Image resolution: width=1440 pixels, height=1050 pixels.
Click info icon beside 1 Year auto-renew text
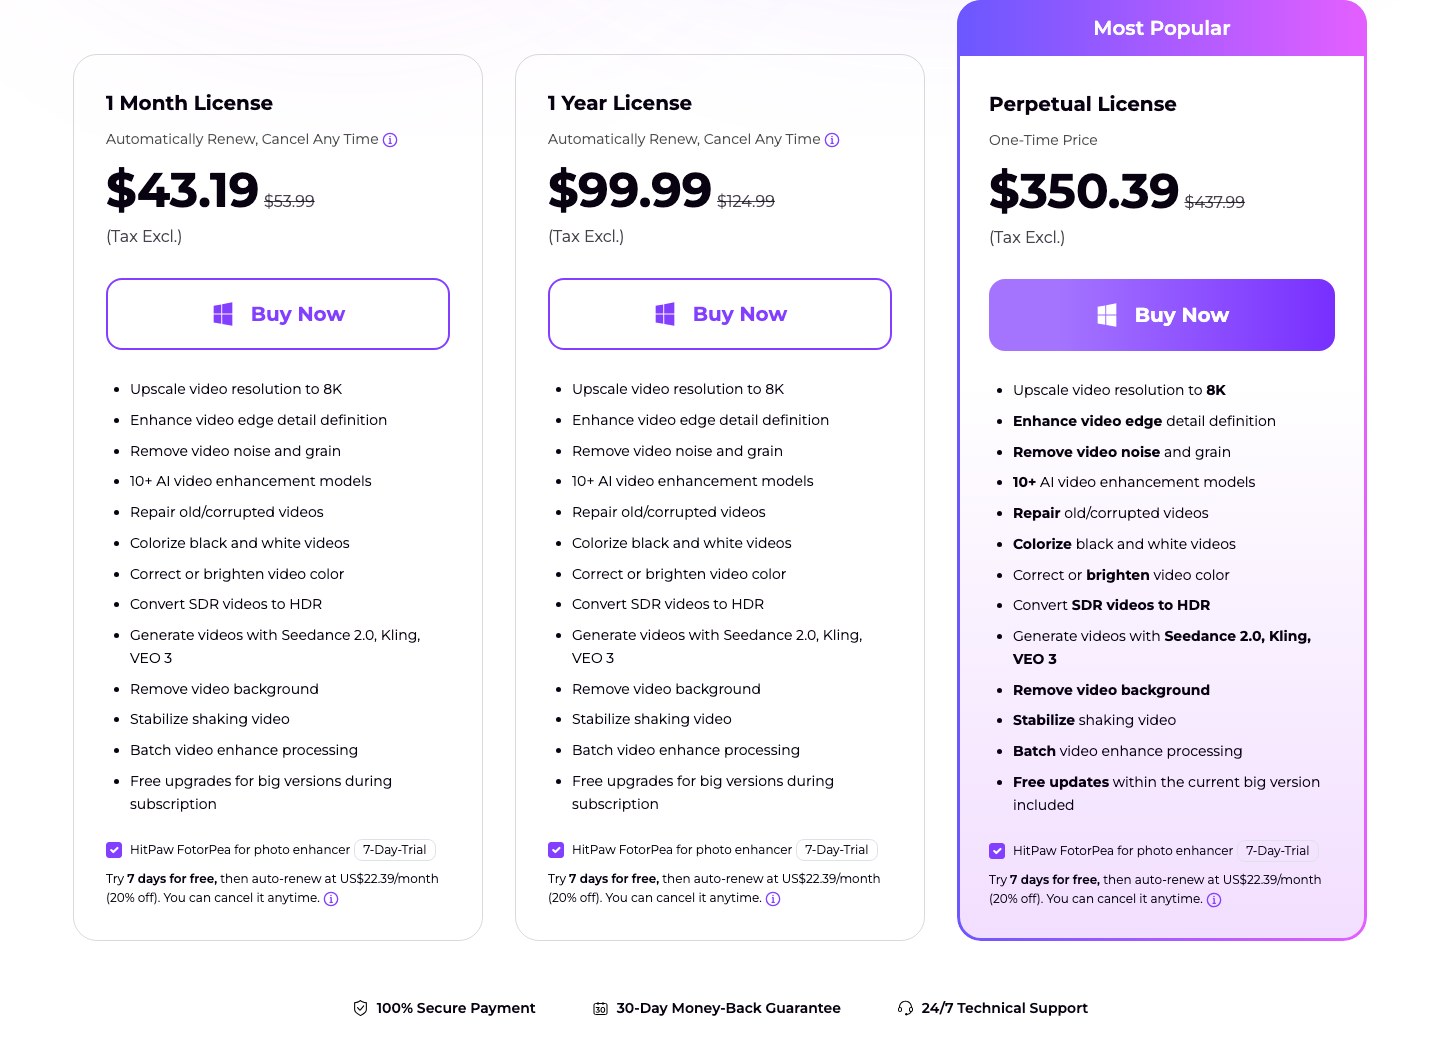click(x=832, y=140)
